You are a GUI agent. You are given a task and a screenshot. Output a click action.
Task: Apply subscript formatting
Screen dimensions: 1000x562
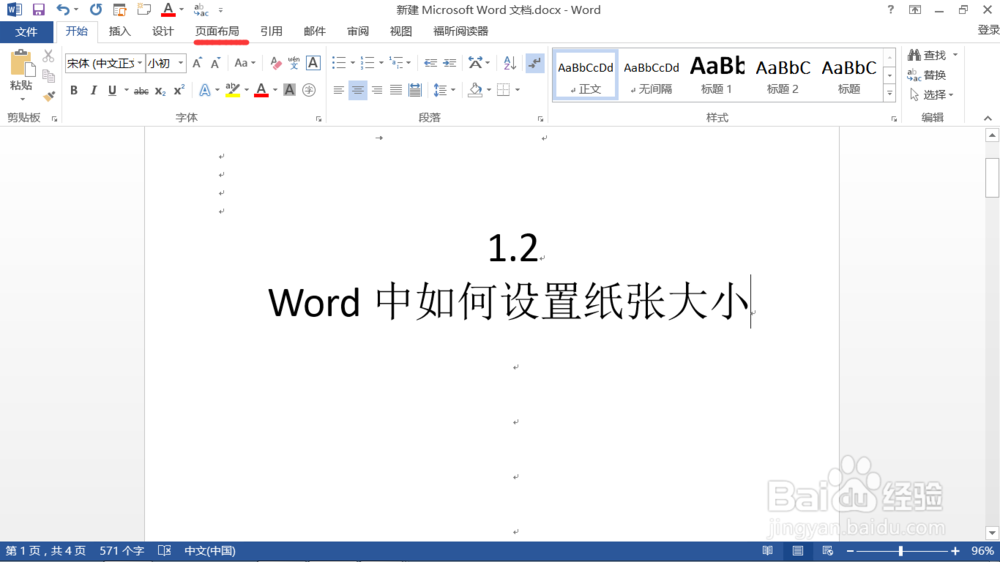point(160,91)
